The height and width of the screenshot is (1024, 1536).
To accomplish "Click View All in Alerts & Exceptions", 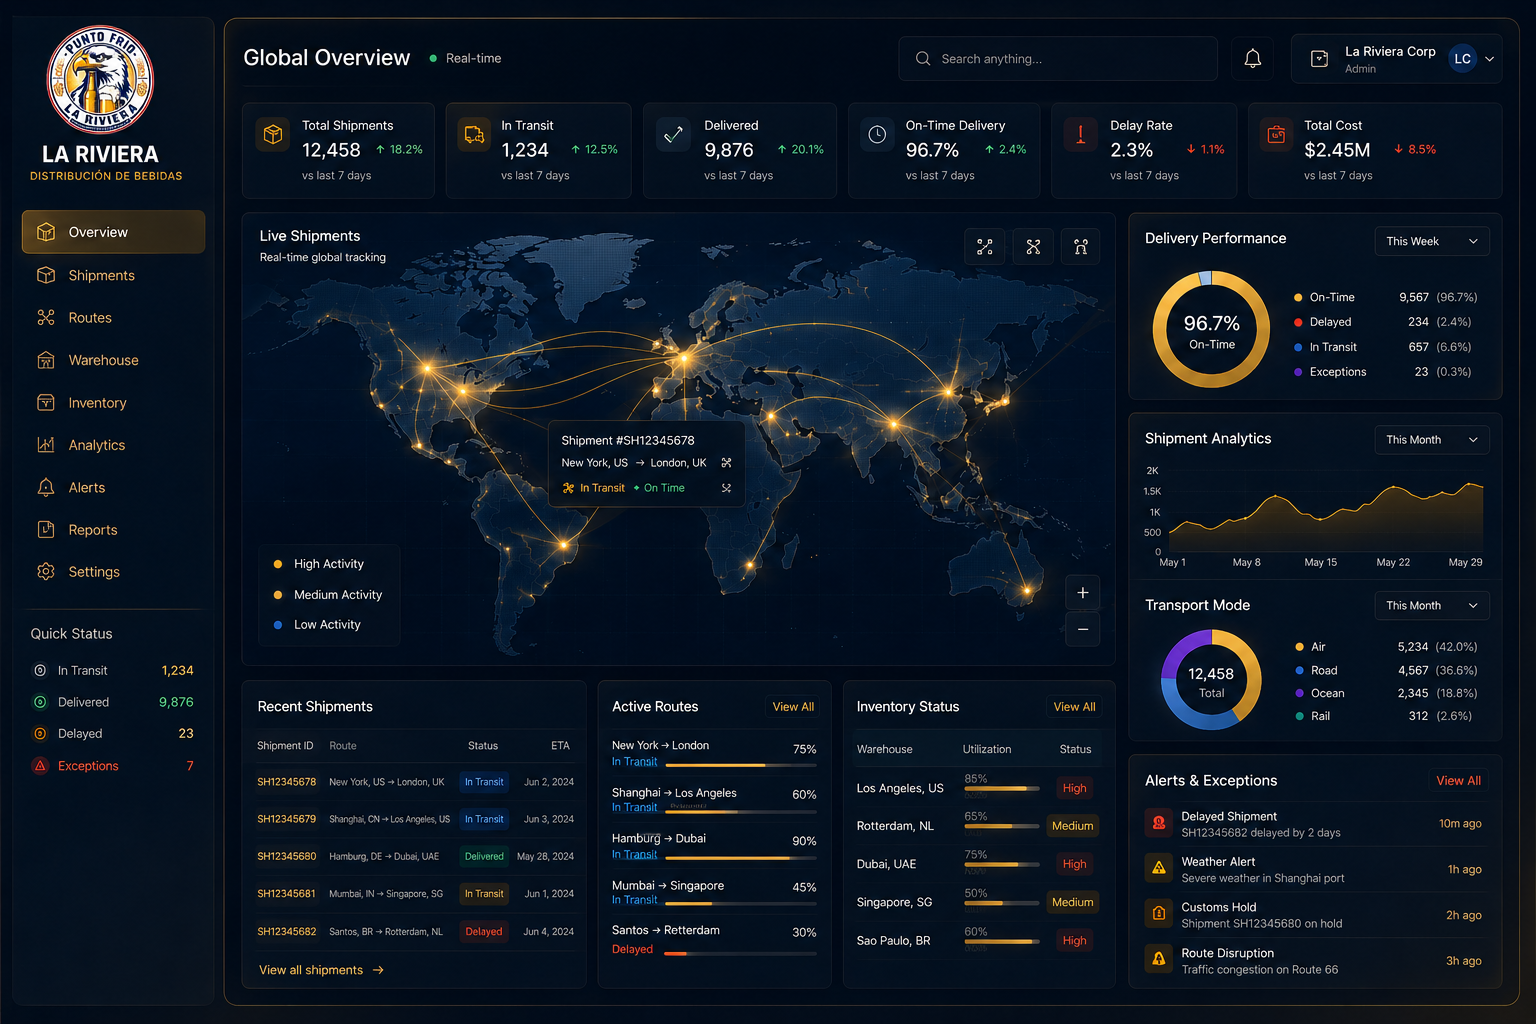I will point(1458,781).
